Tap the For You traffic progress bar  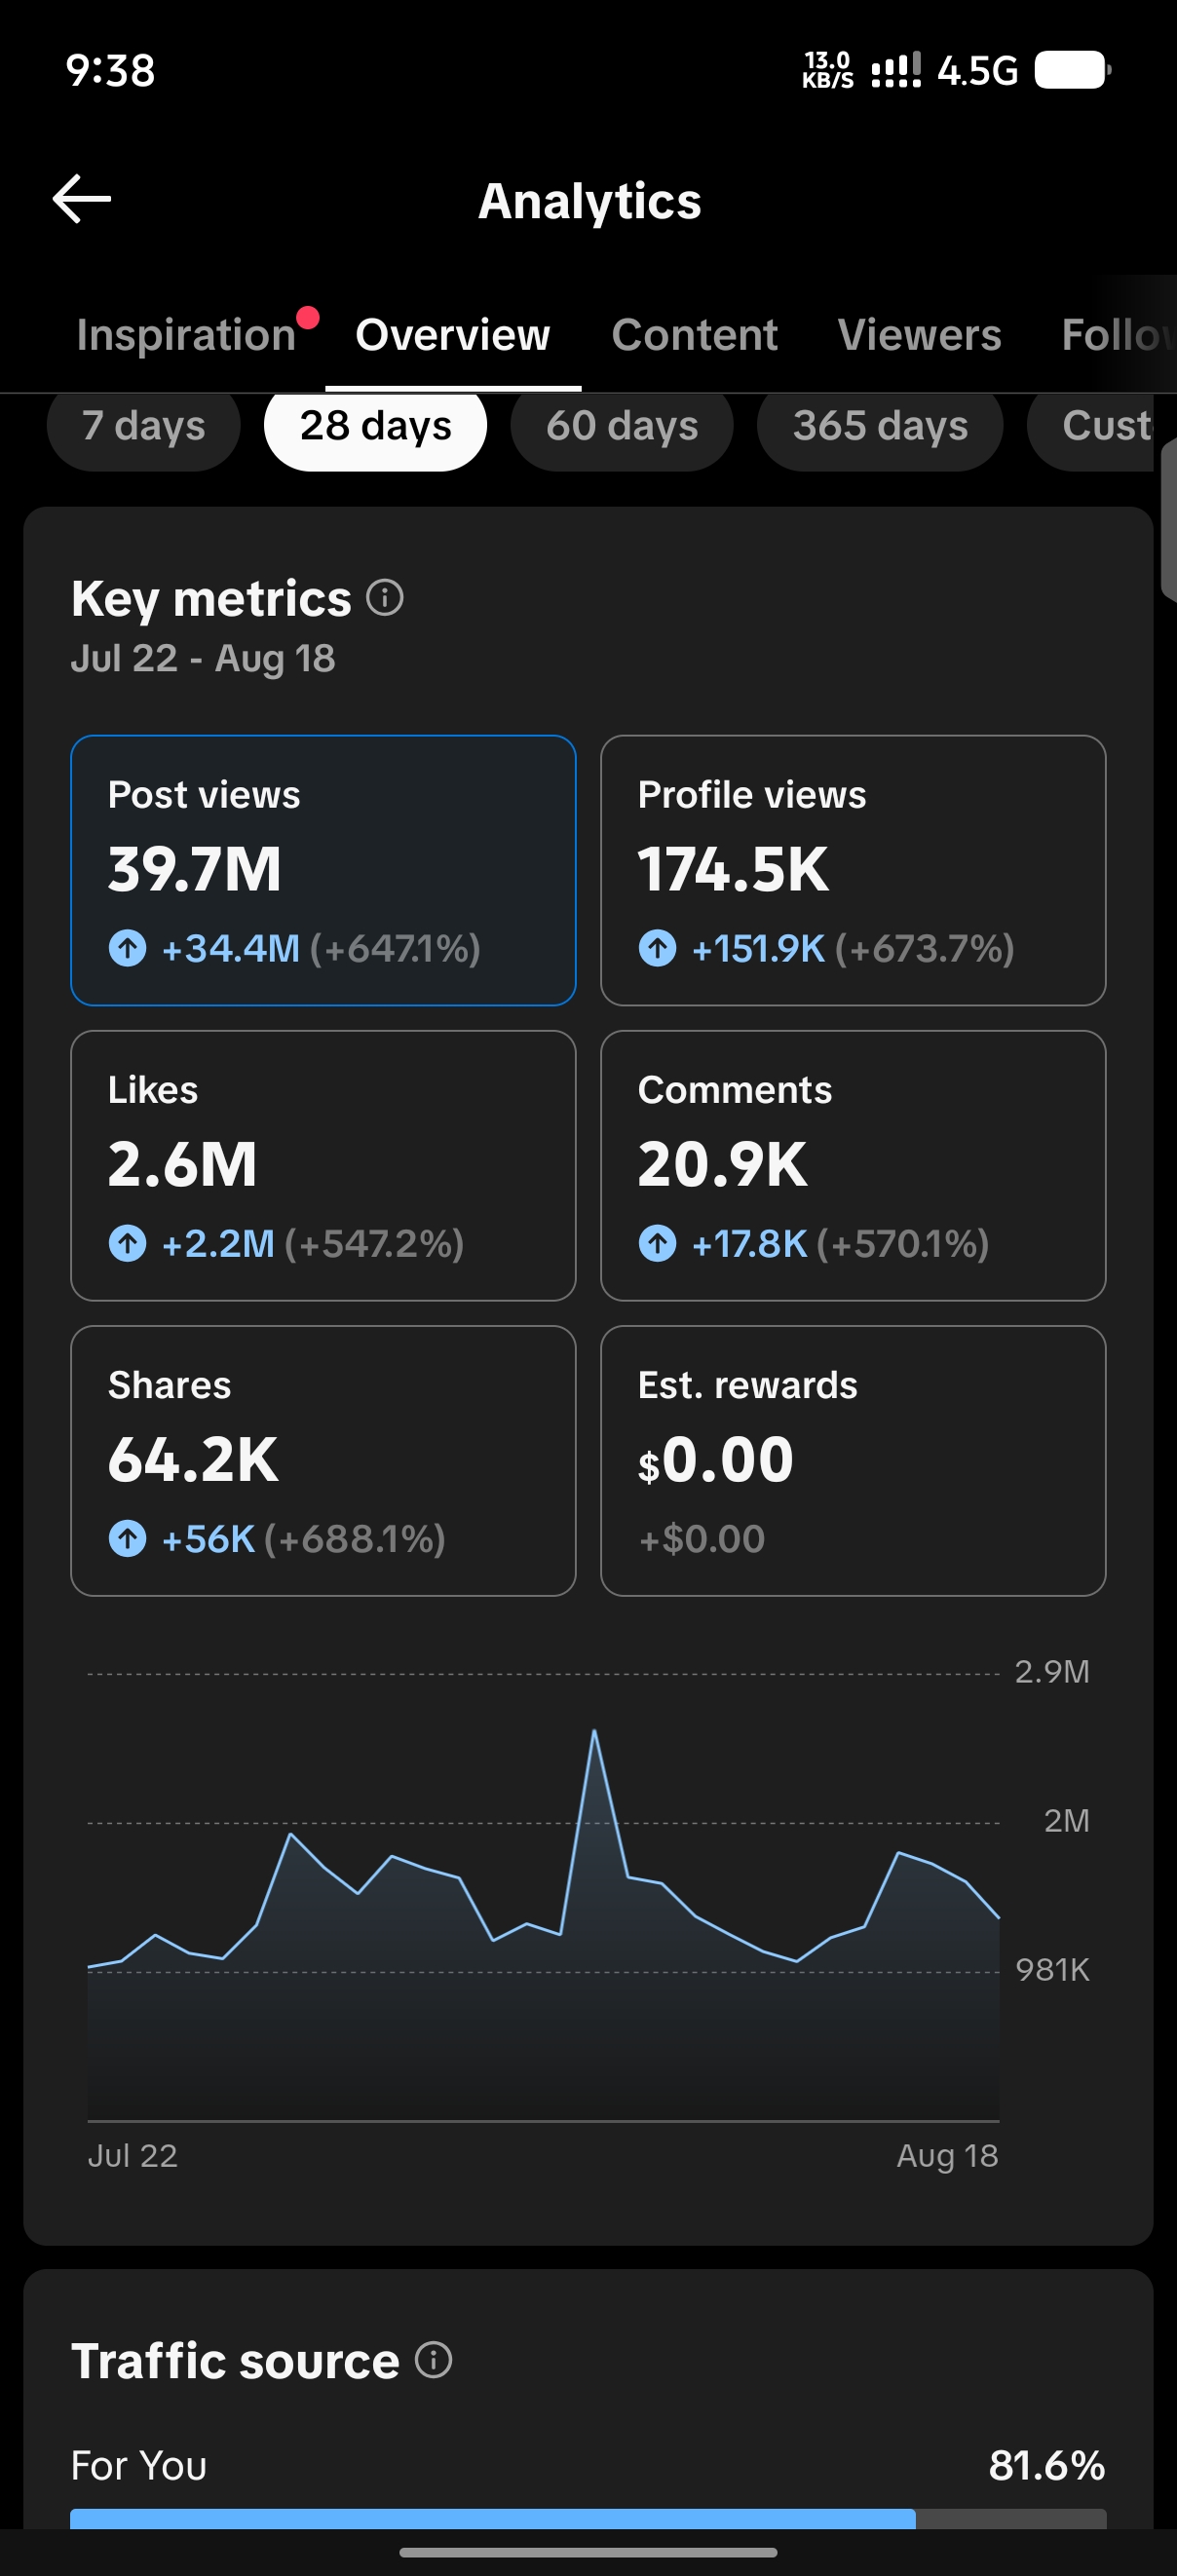[x=588, y=2519]
